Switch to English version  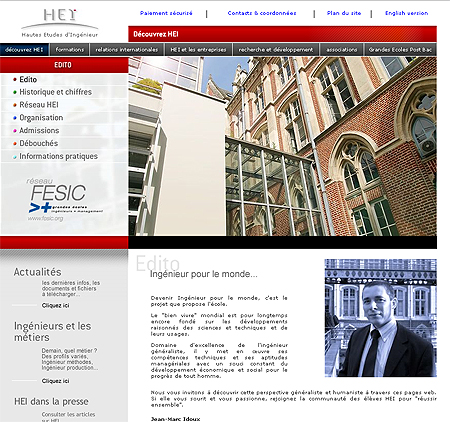[407, 13]
